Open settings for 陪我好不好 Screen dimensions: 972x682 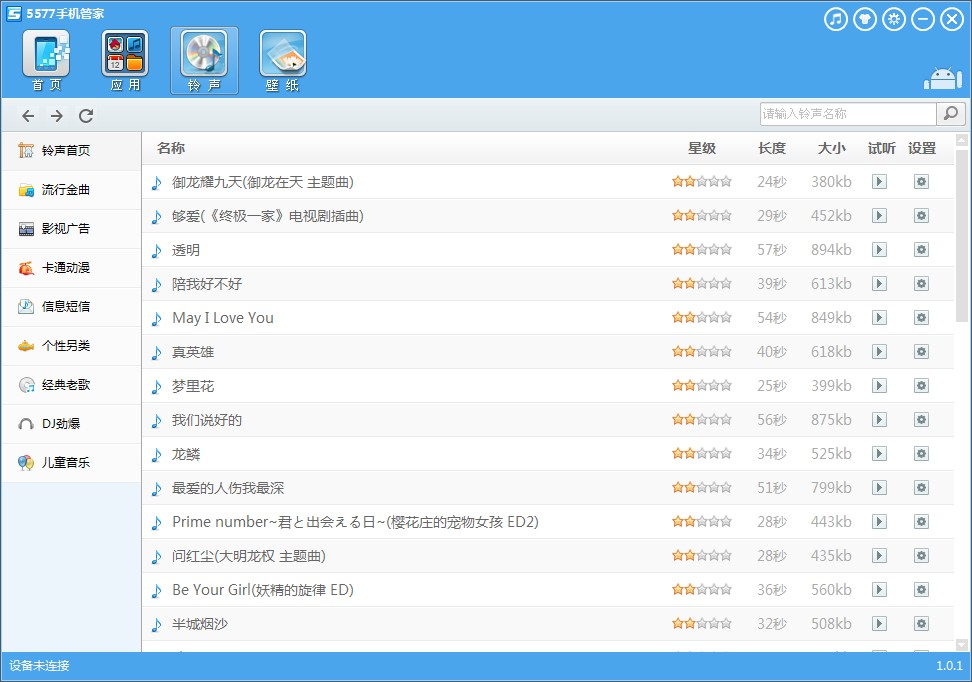point(921,283)
